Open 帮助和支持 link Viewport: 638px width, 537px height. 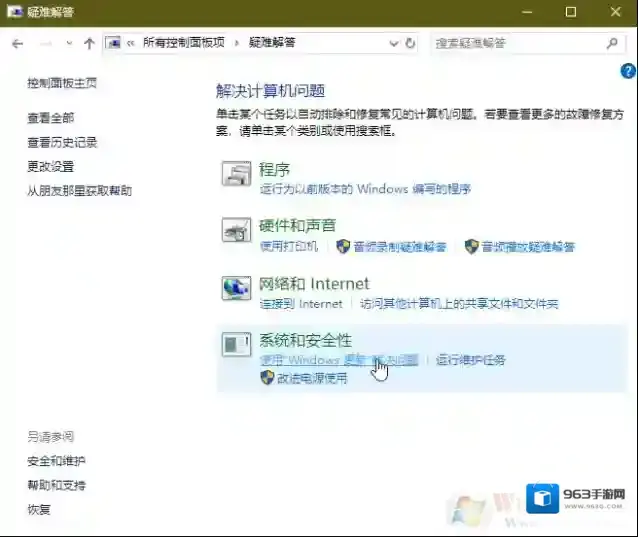[56, 485]
